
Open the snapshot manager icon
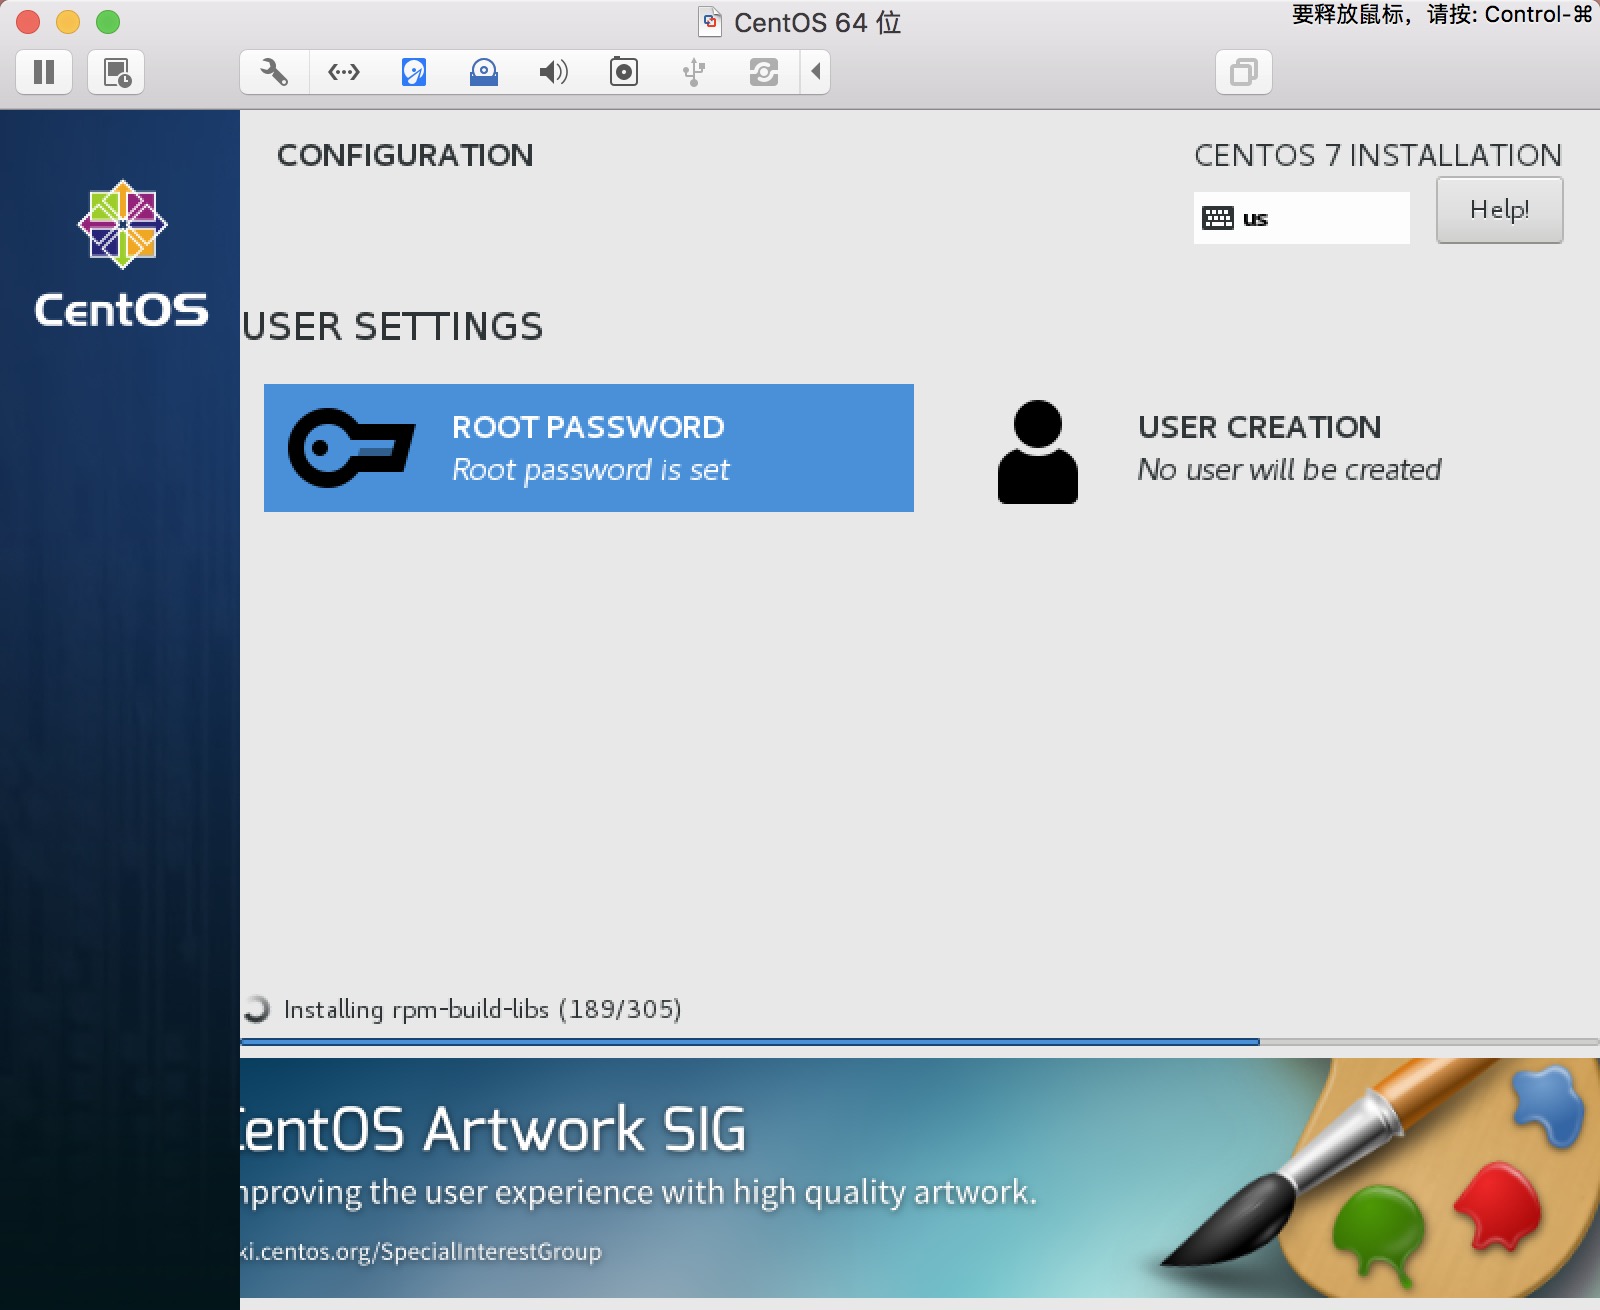[x=116, y=72]
